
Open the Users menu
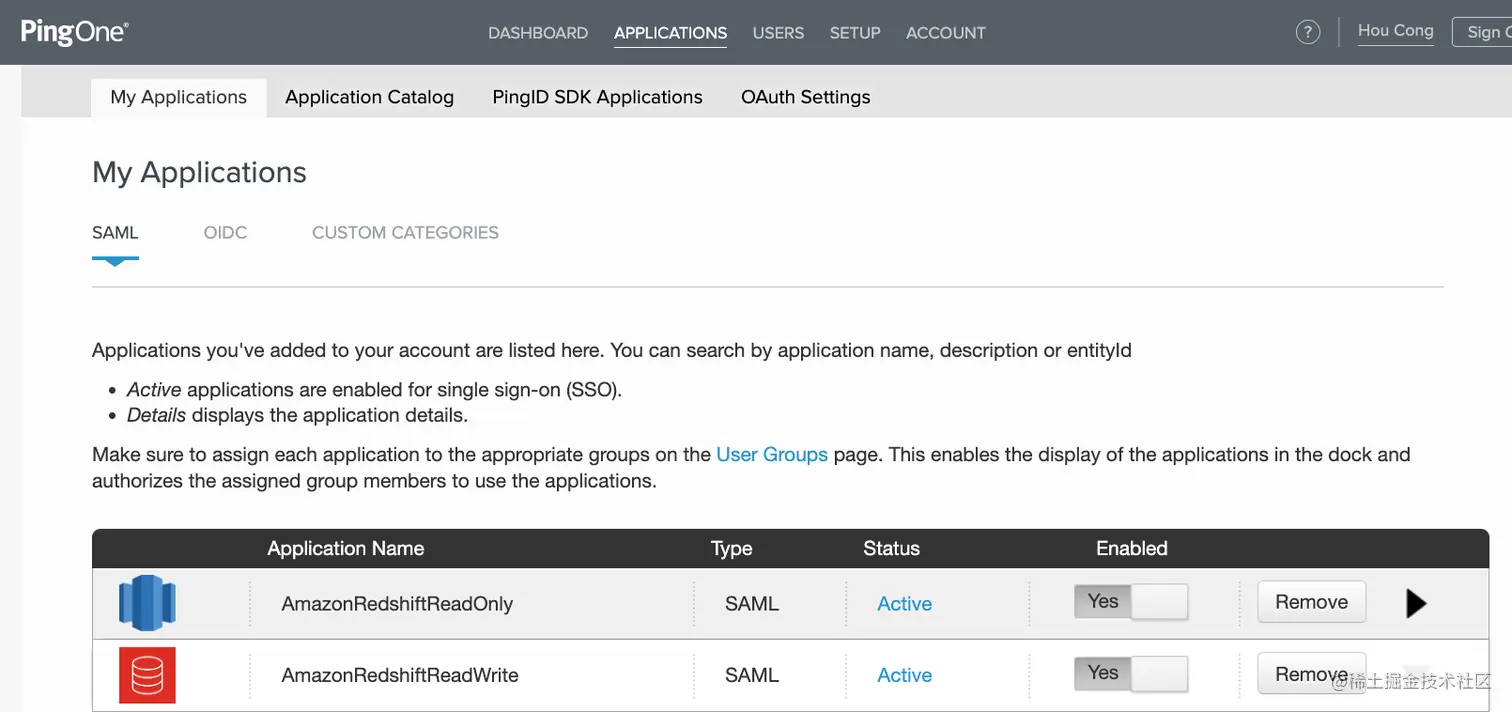[778, 33]
